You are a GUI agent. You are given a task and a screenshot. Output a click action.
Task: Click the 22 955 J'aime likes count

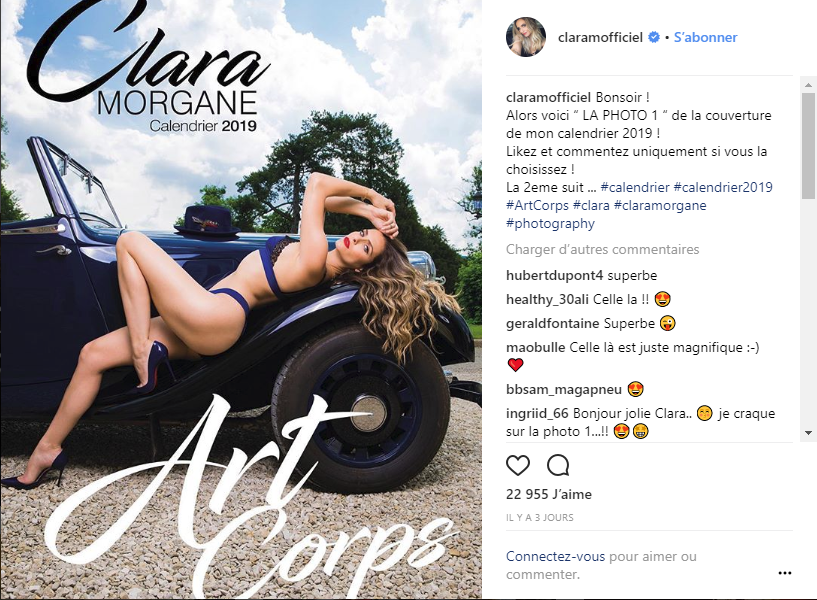(549, 494)
